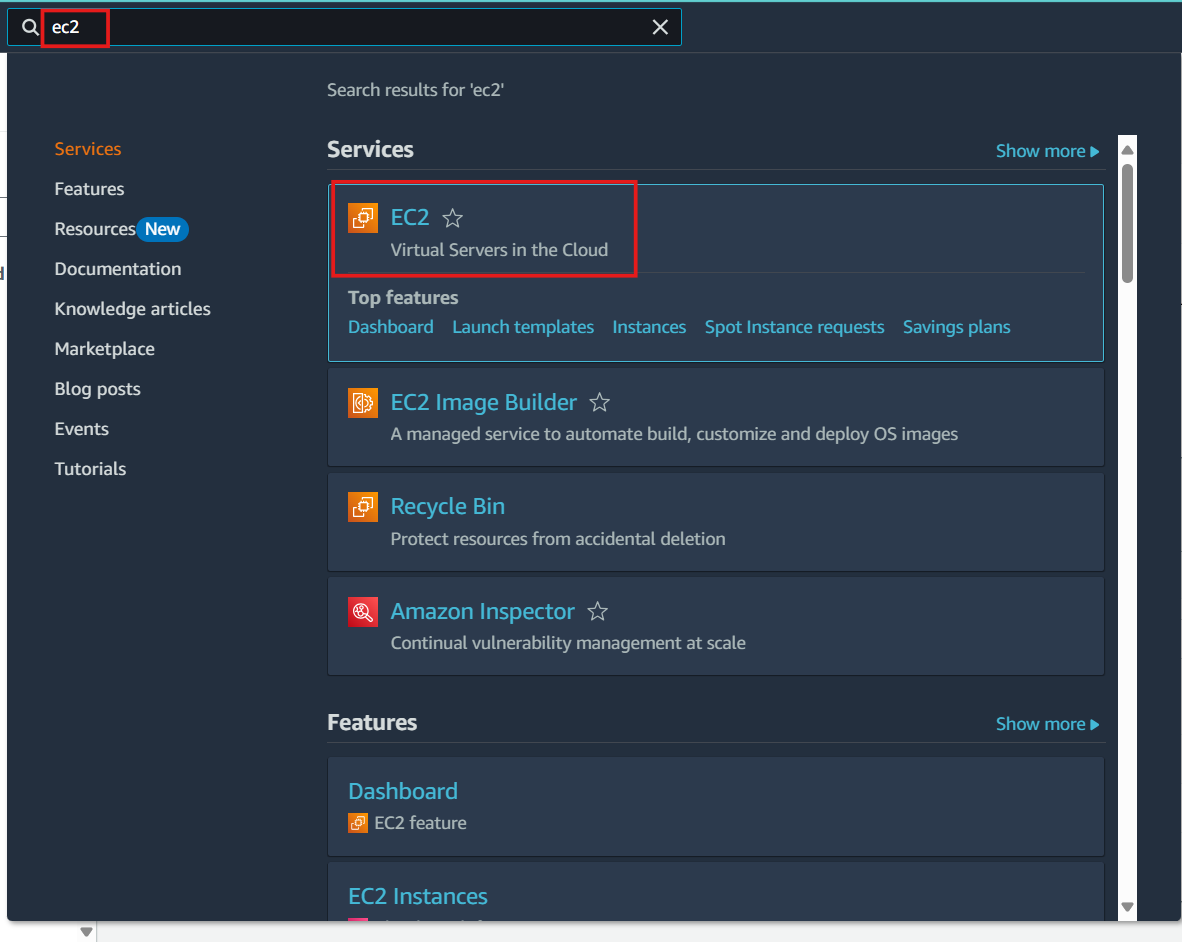Open Spot Instance requests link
This screenshot has width=1182, height=942.
(x=795, y=327)
